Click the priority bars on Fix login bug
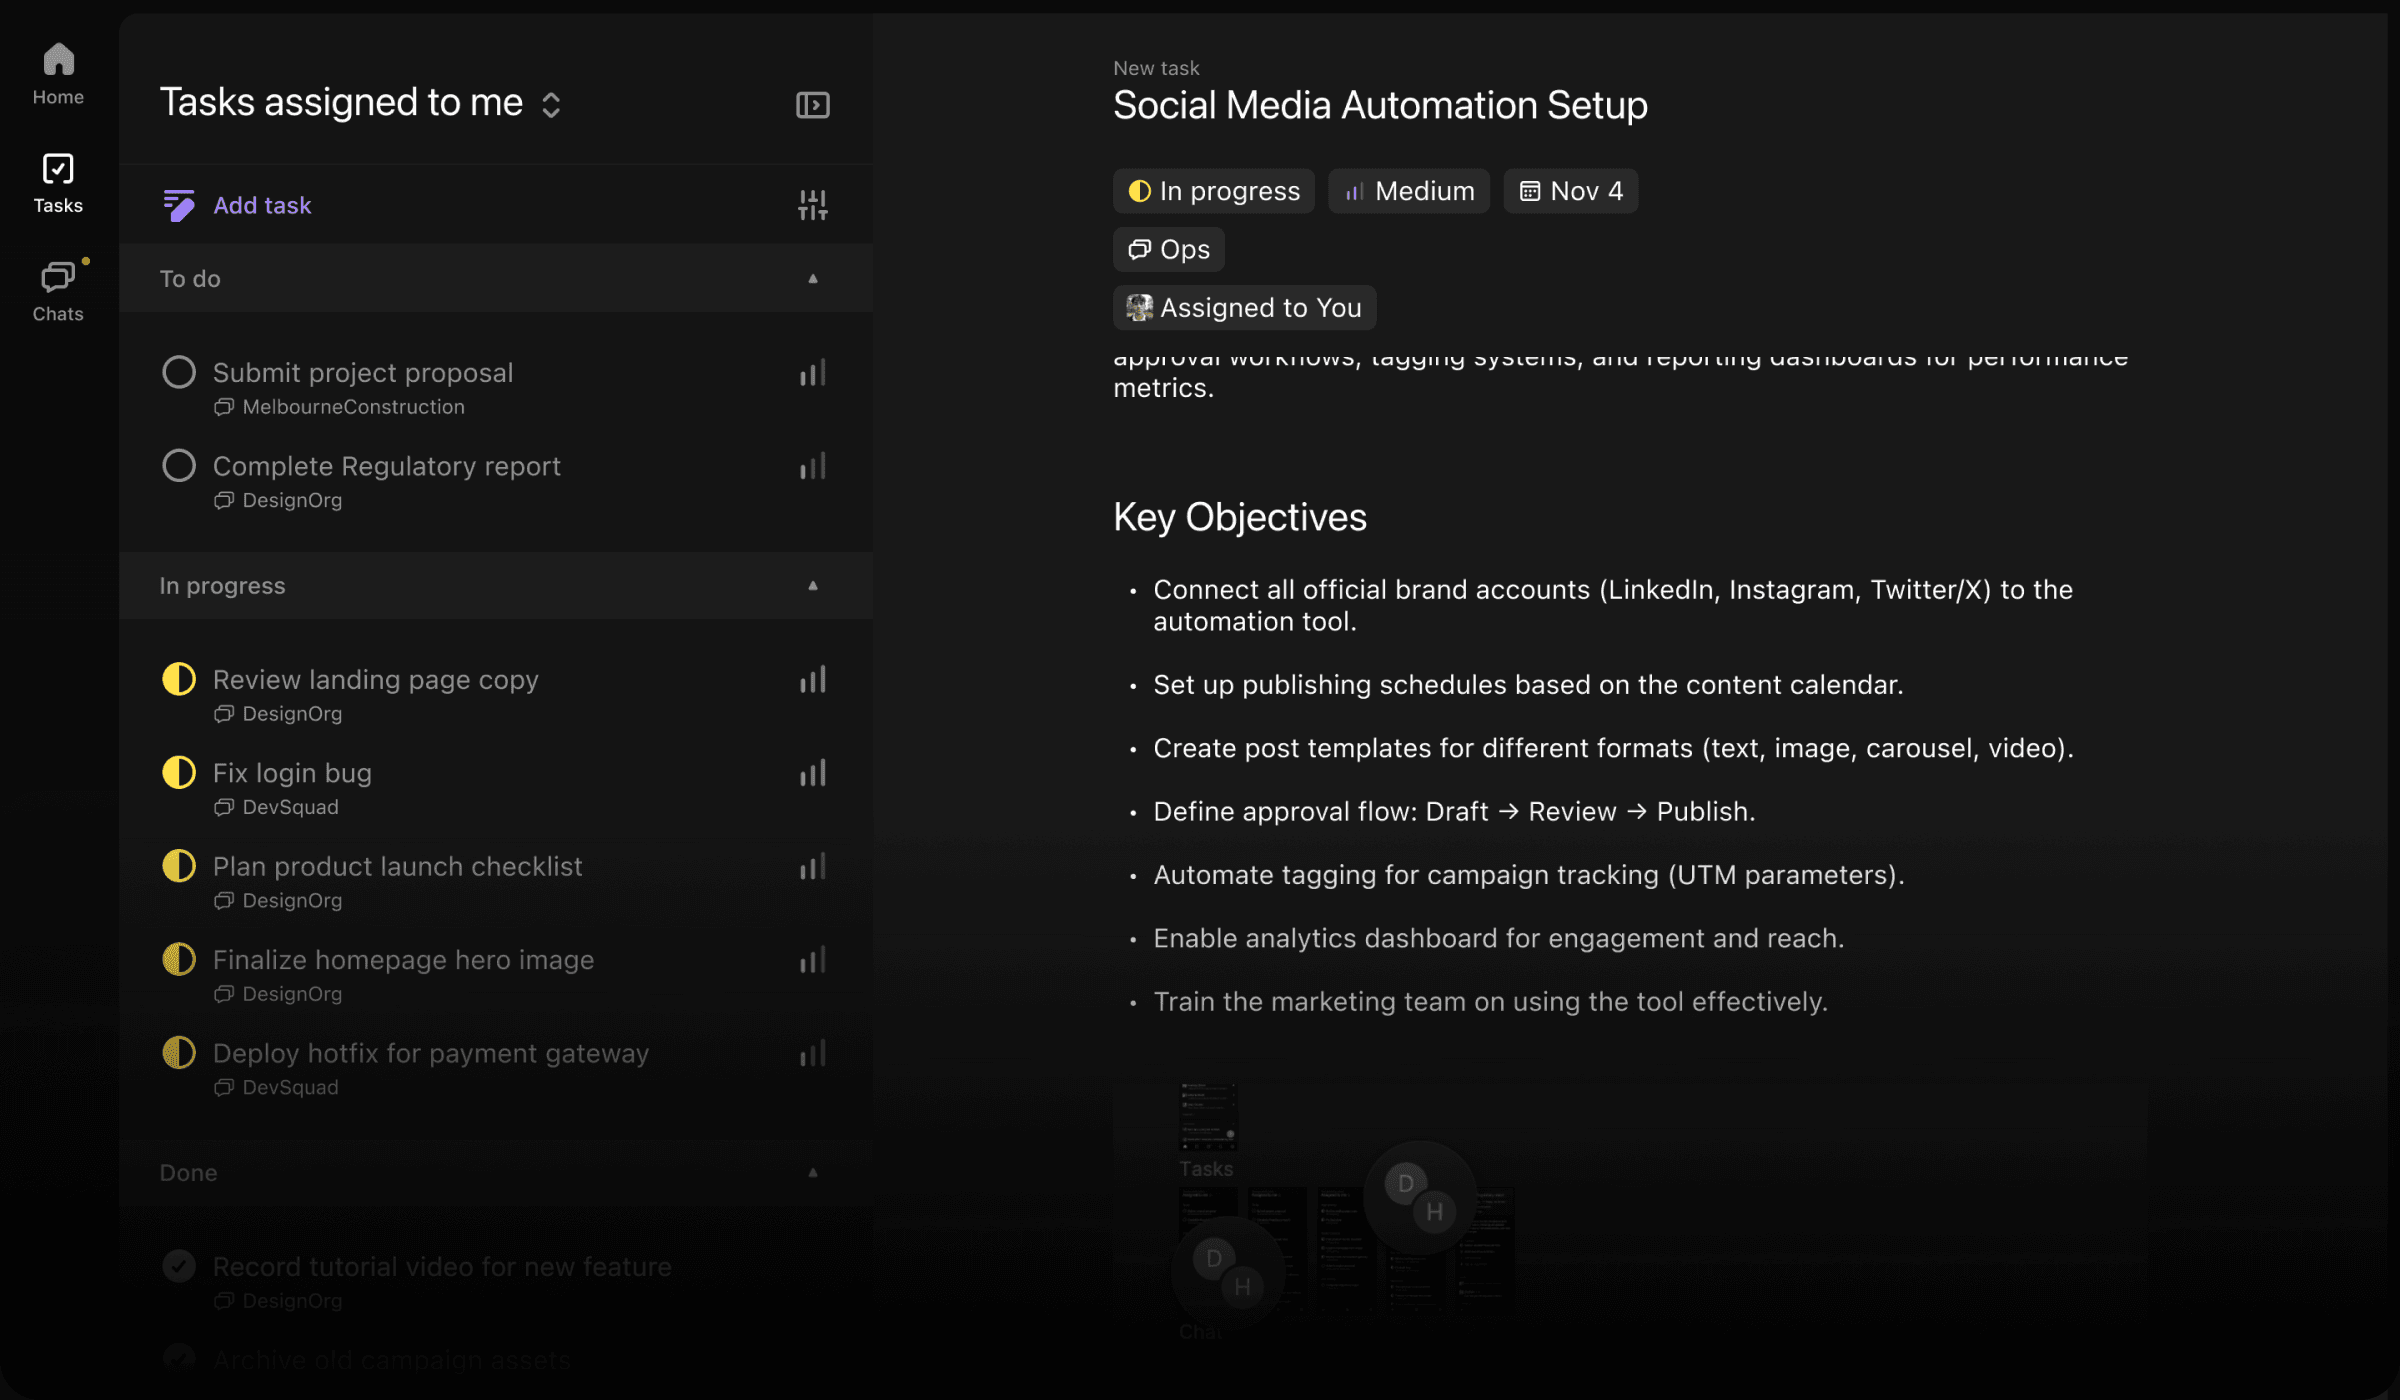 pos(812,772)
